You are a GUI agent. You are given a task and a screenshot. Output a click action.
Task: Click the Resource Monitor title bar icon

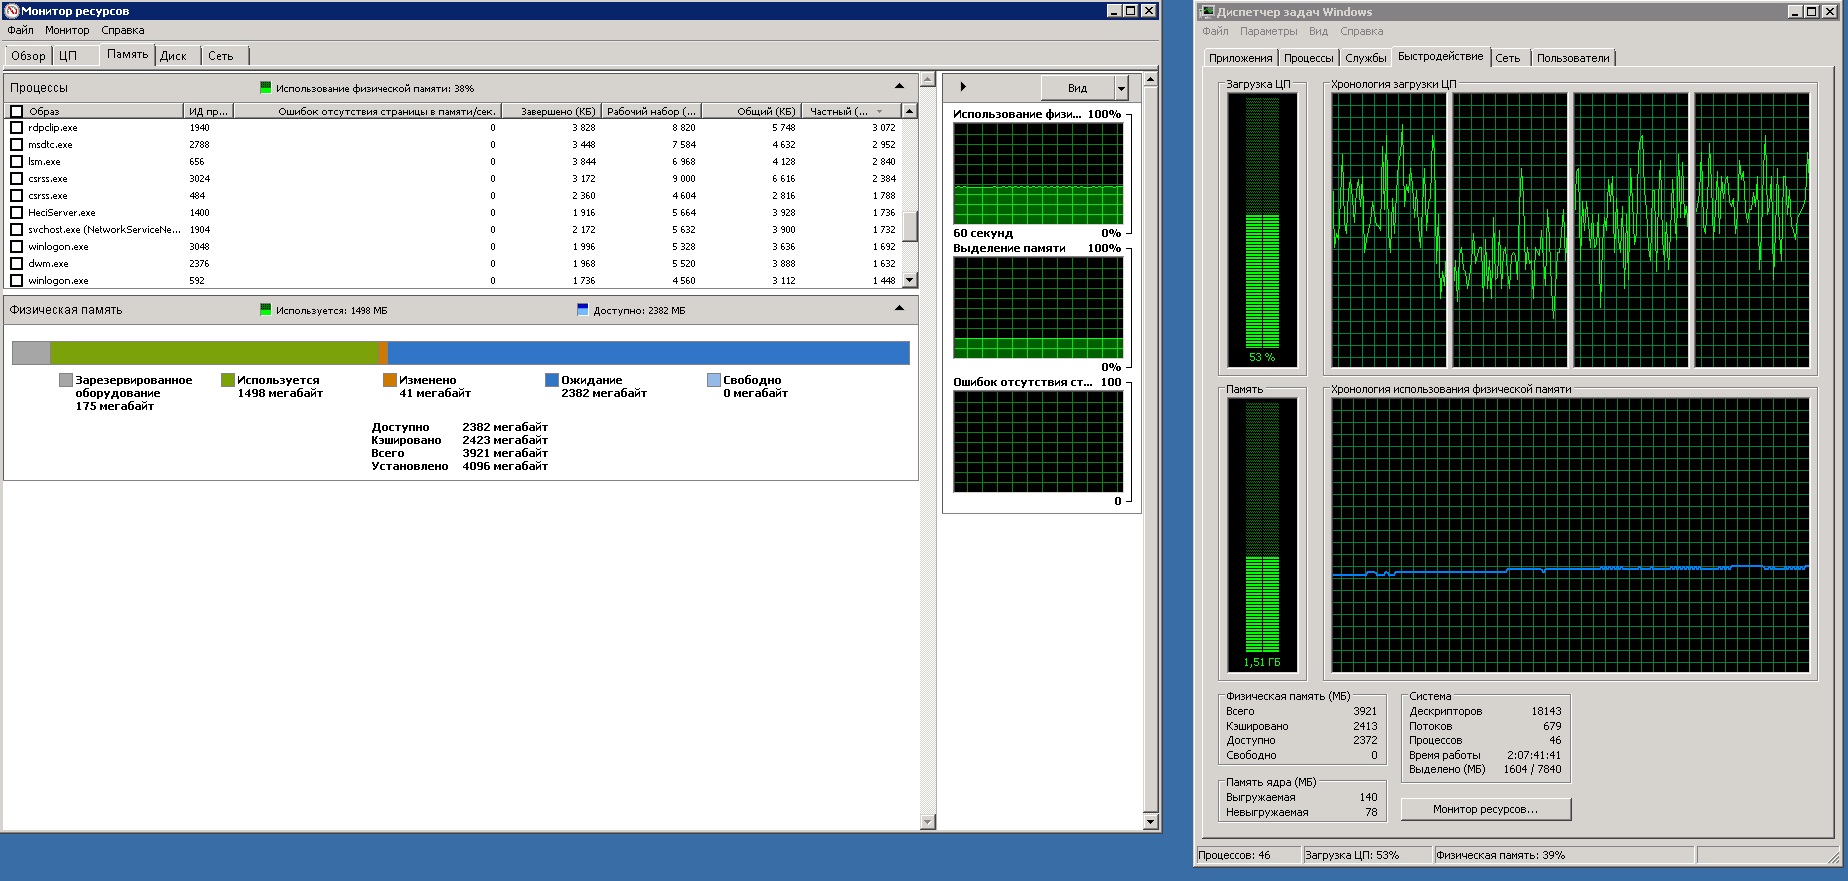click(12, 11)
